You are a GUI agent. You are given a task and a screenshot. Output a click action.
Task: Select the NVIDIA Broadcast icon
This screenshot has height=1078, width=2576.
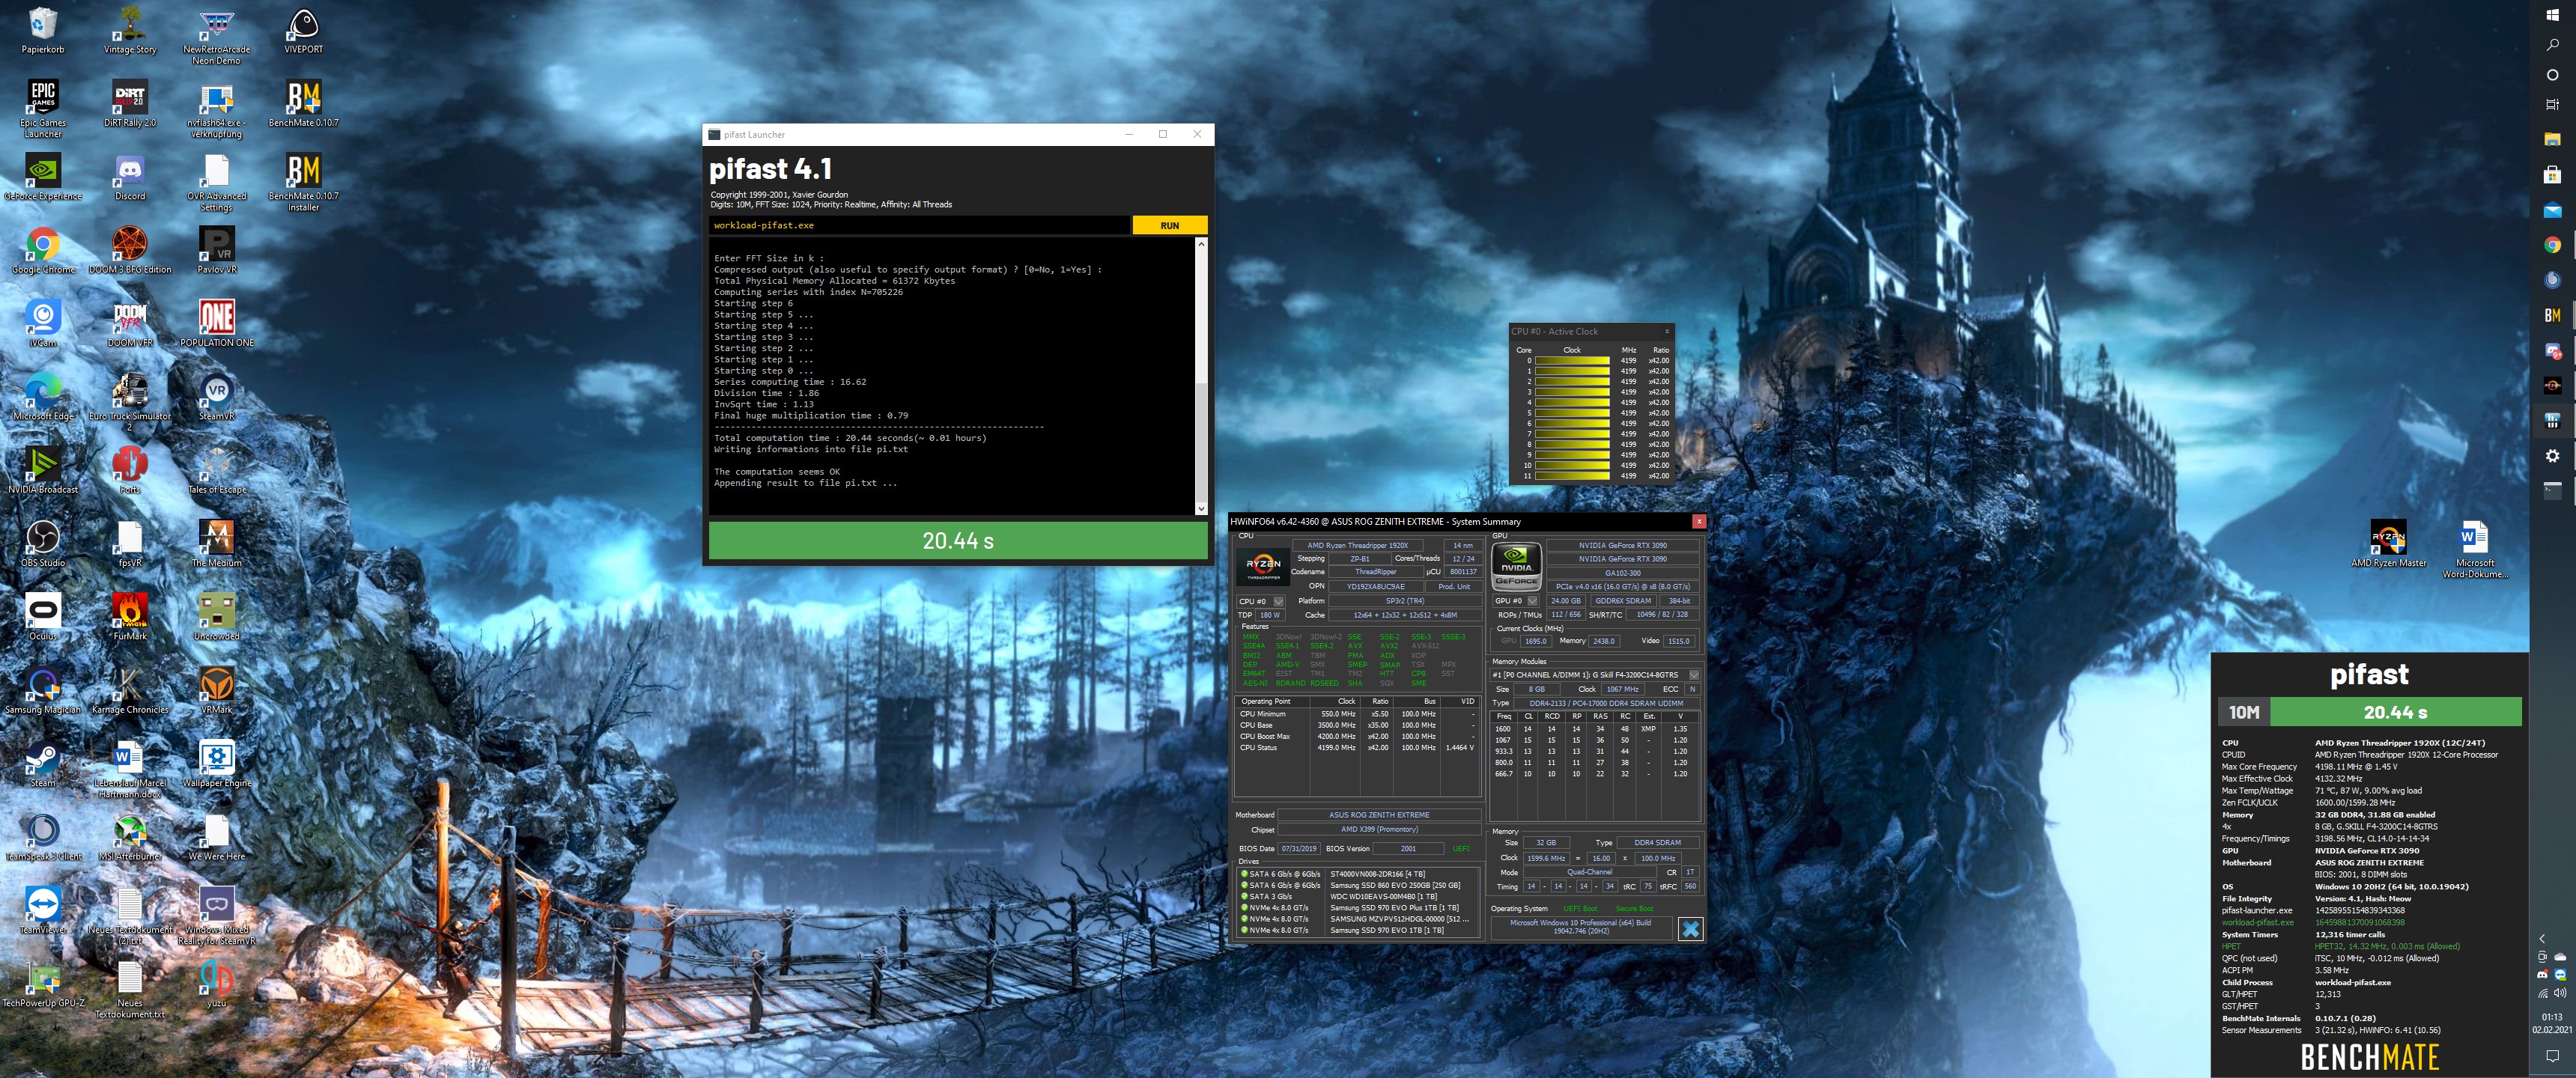43,470
